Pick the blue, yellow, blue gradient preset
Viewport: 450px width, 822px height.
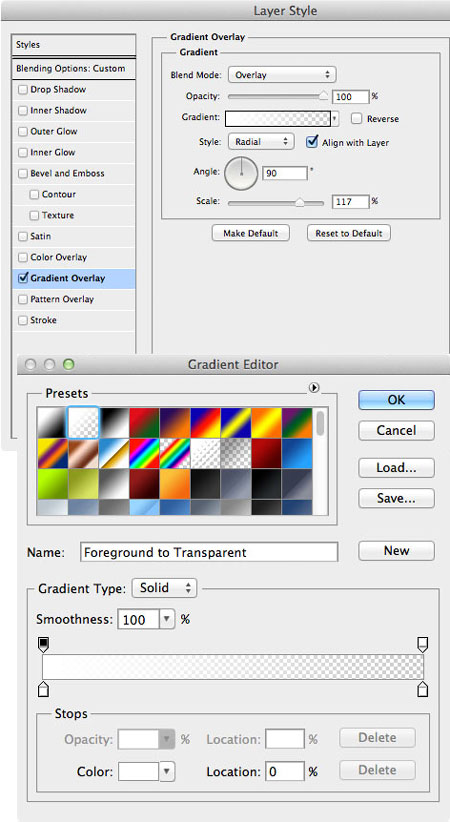(236, 423)
